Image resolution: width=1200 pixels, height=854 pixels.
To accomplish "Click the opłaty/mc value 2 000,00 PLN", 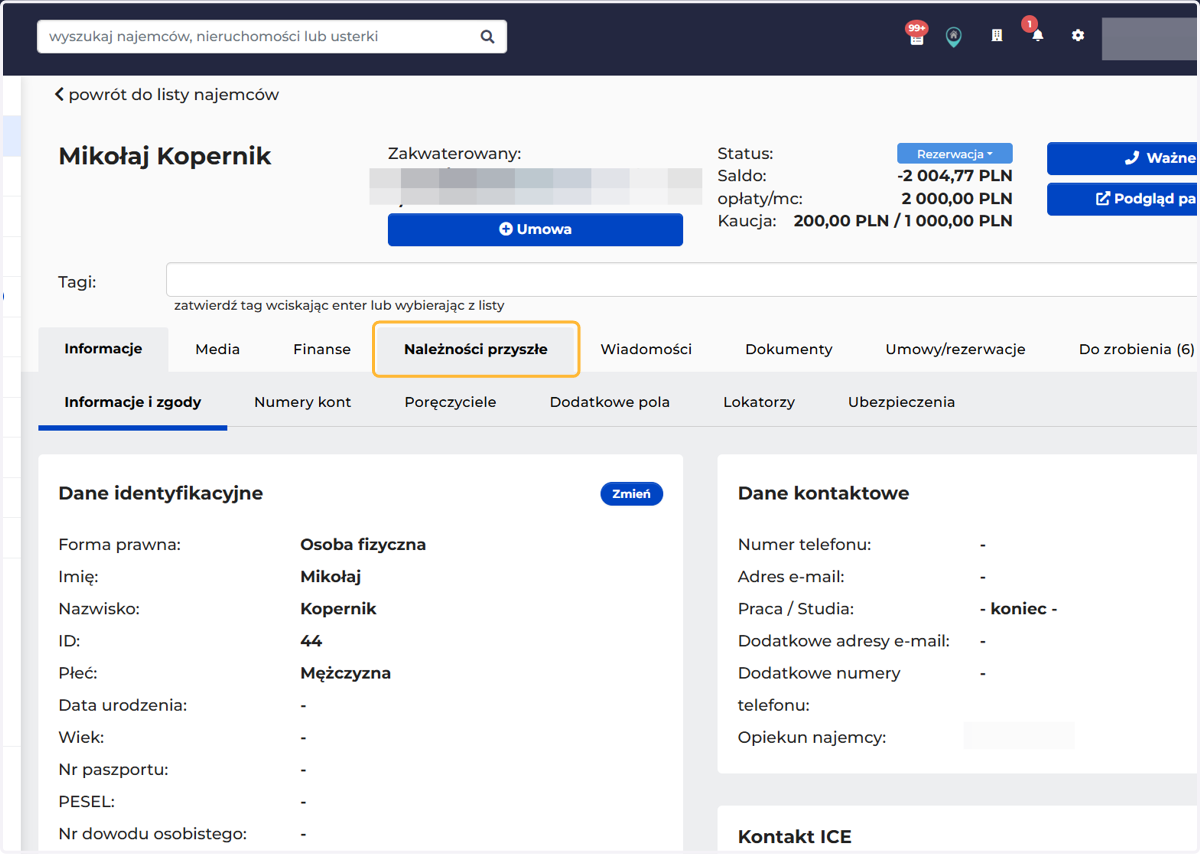I will pos(957,198).
